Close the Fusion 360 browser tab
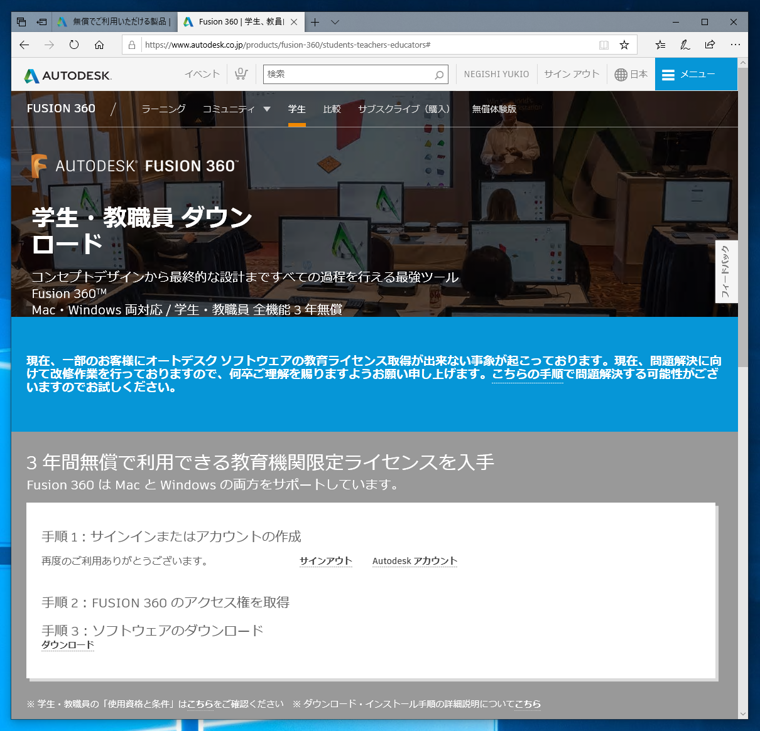Screen dimensions: 760x731 (x=294, y=22)
